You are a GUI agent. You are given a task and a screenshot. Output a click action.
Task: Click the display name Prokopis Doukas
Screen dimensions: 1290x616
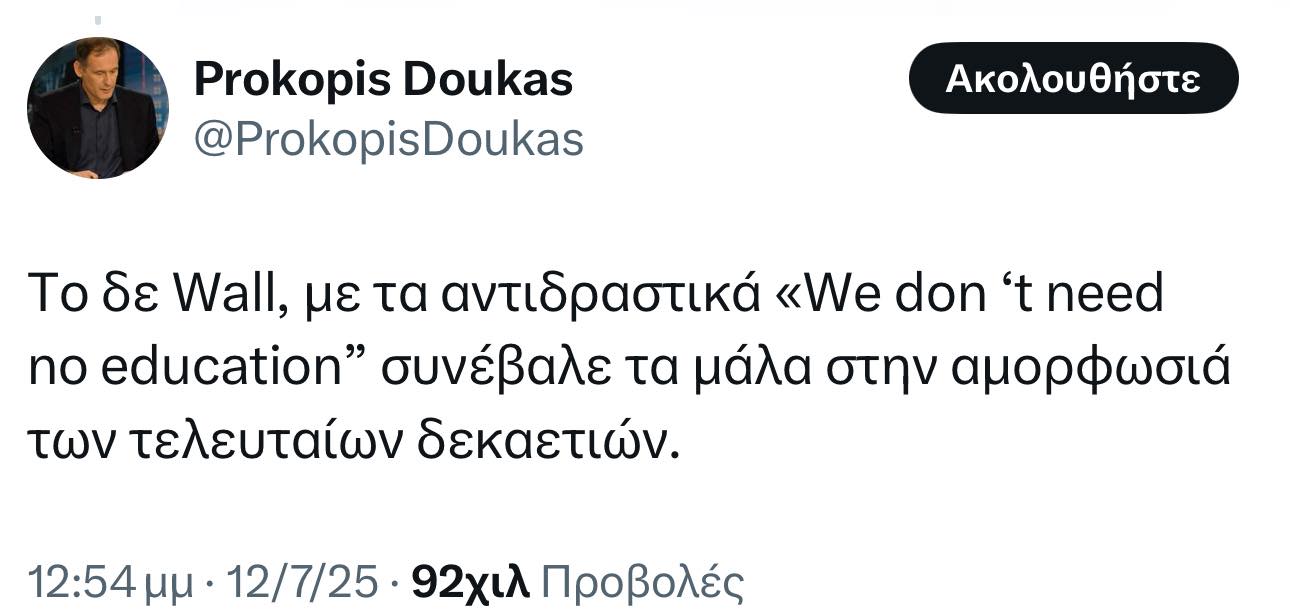pos(383,79)
